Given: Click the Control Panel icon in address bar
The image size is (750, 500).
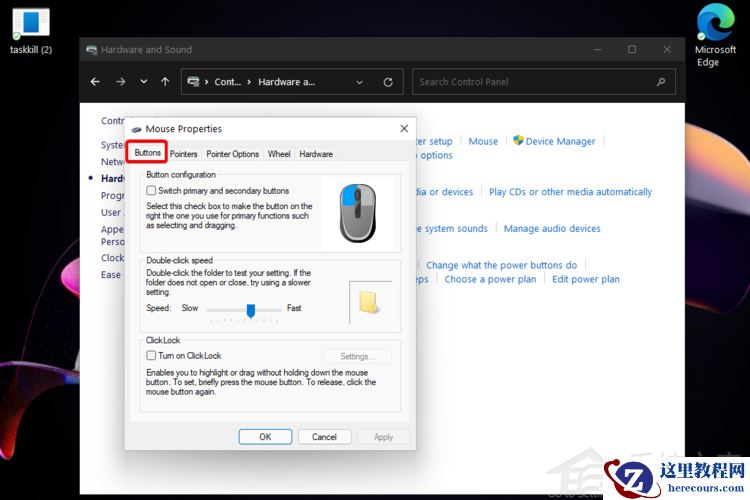Looking at the screenshot, I should click(193, 82).
